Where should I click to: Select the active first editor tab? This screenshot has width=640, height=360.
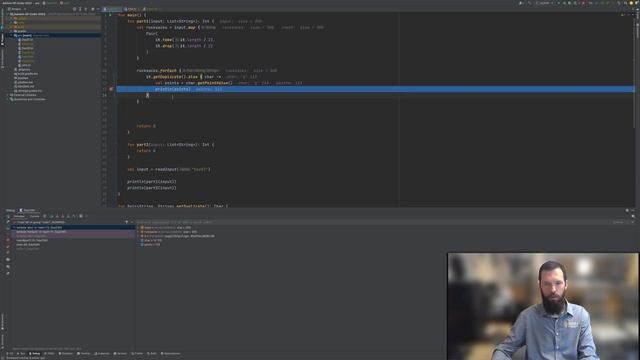coord(112,9)
